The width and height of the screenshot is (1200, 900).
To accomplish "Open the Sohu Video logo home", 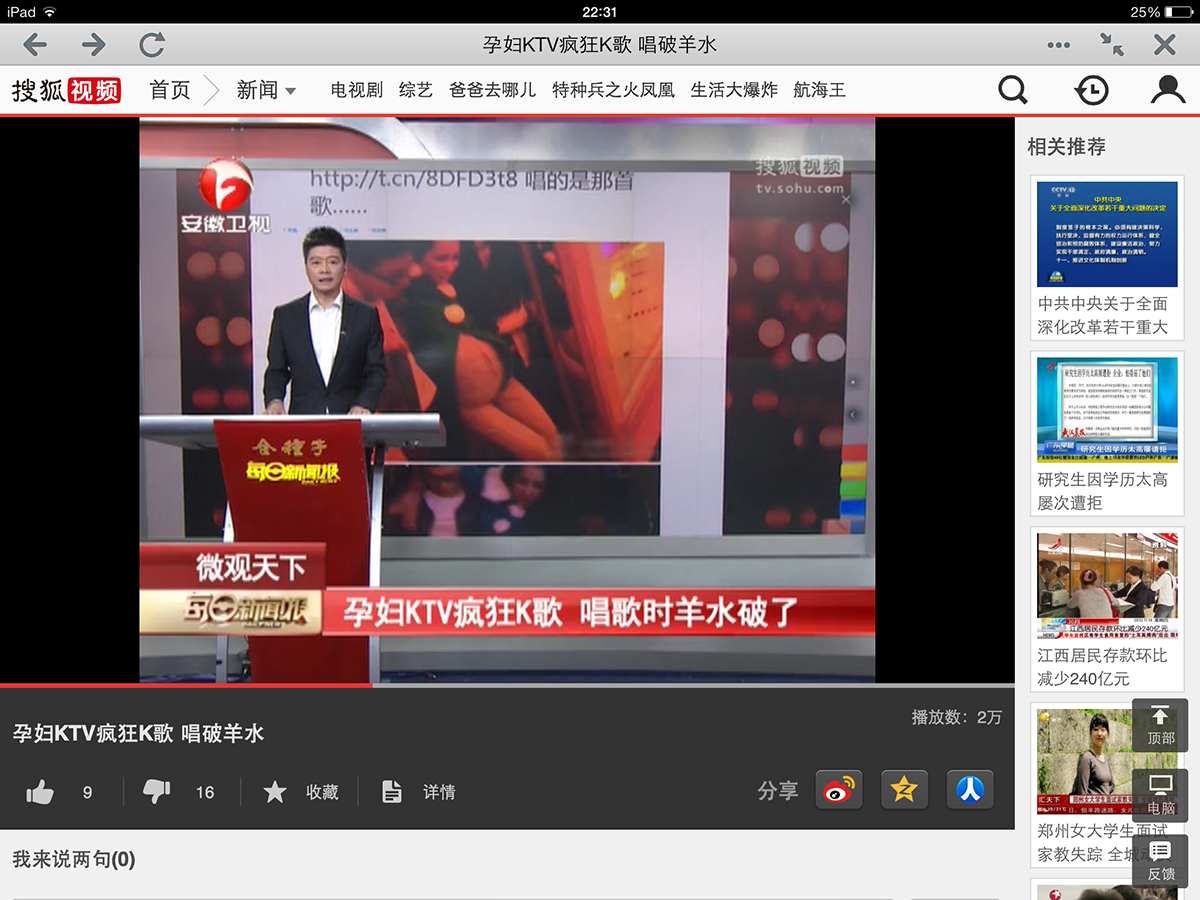I will tap(66, 90).
